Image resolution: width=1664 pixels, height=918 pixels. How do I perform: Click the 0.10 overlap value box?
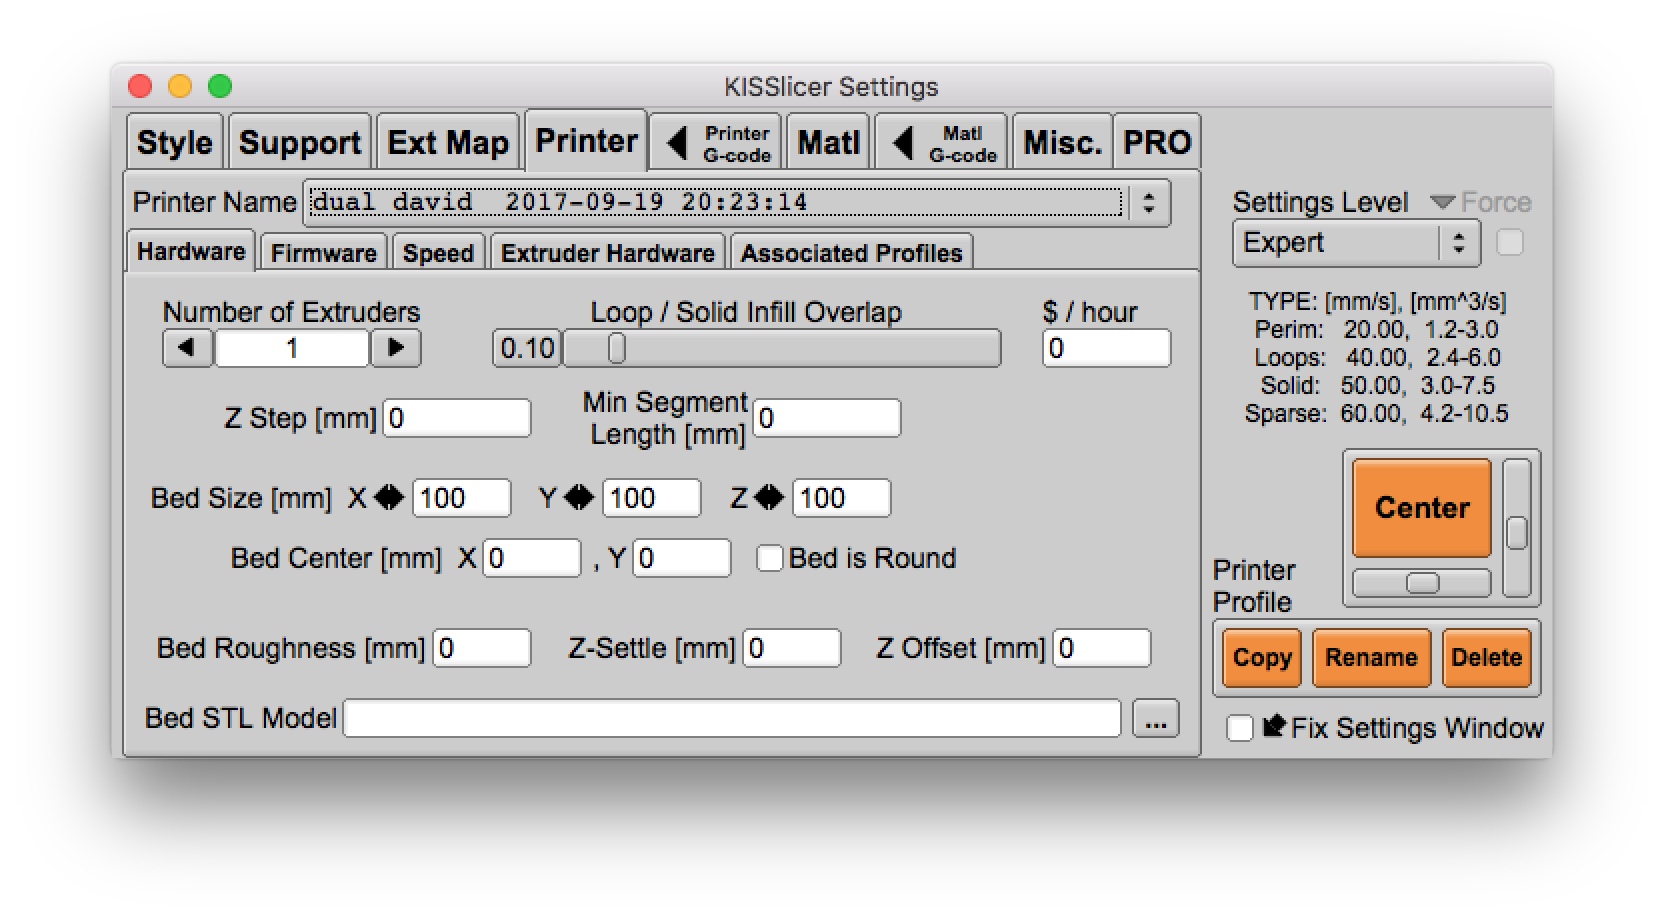pyautogui.click(x=527, y=348)
